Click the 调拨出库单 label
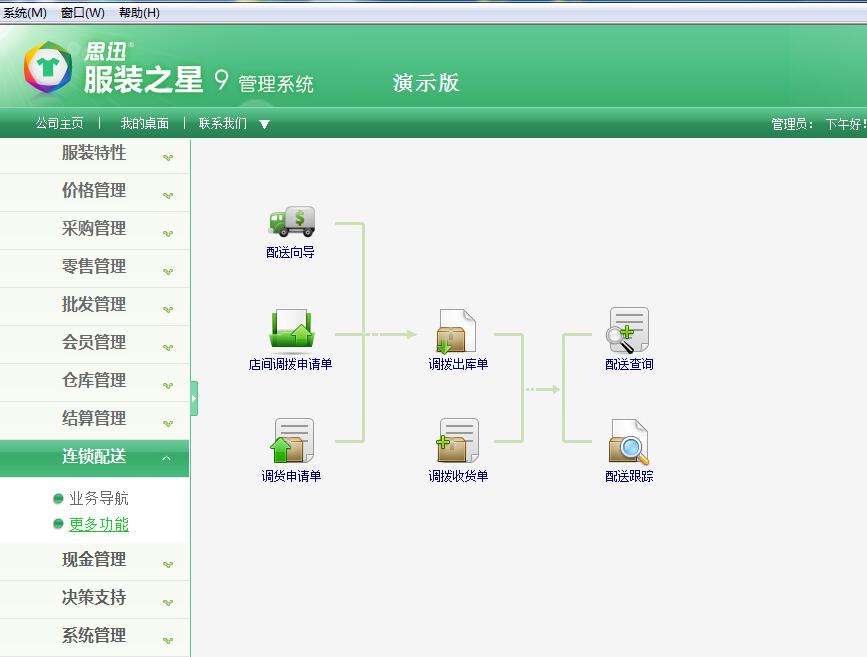 tap(458, 364)
